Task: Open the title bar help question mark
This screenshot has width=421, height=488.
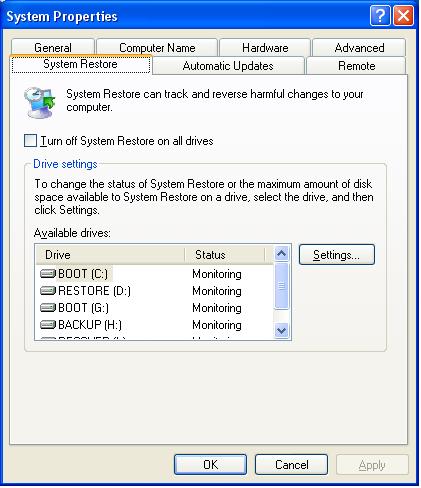Action: 380,16
